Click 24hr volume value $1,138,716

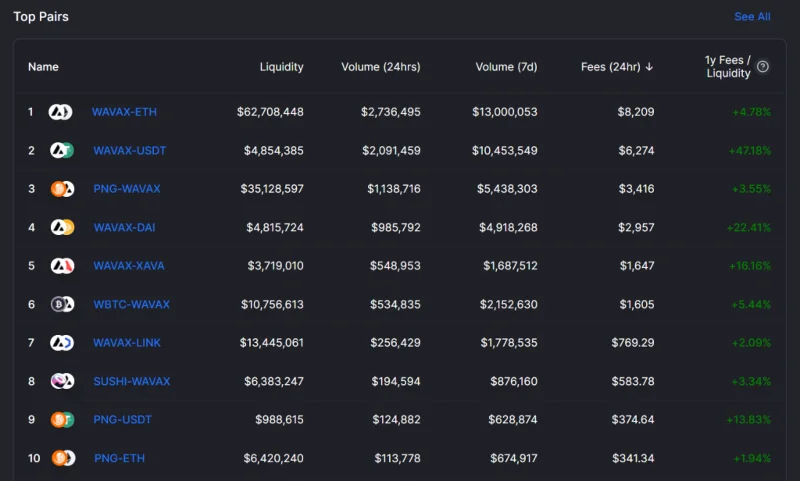[x=394, y=189]
